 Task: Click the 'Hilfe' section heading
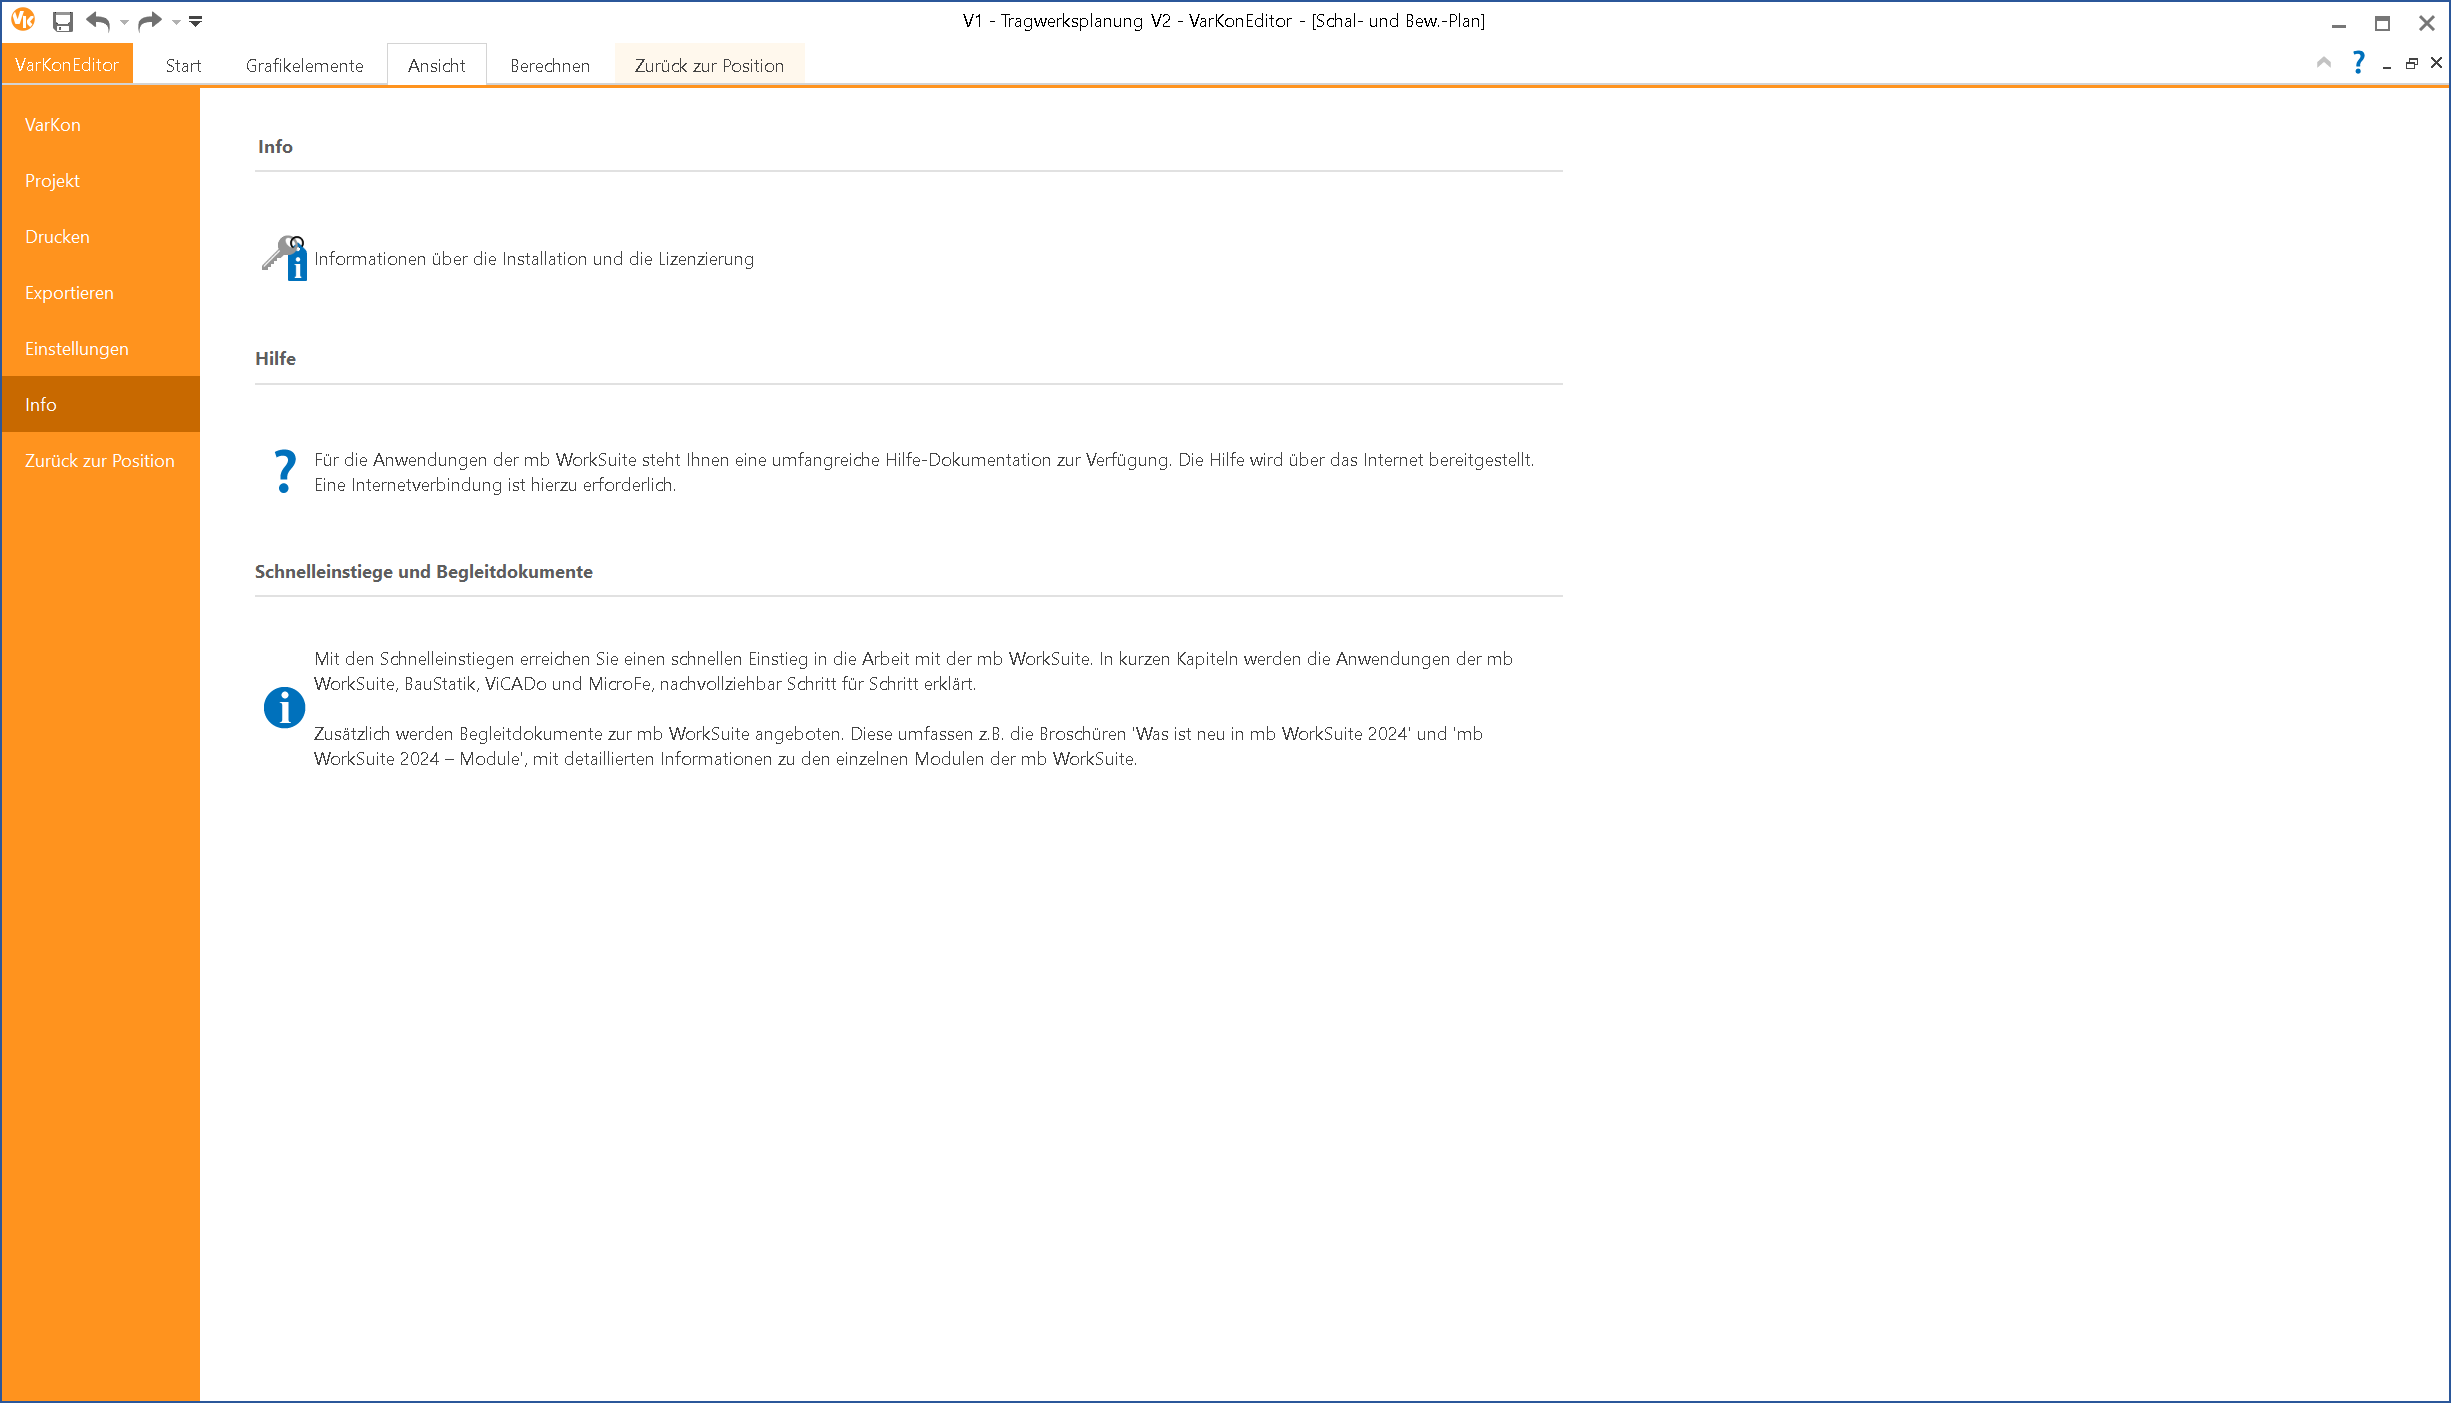(x=275, y=359)
